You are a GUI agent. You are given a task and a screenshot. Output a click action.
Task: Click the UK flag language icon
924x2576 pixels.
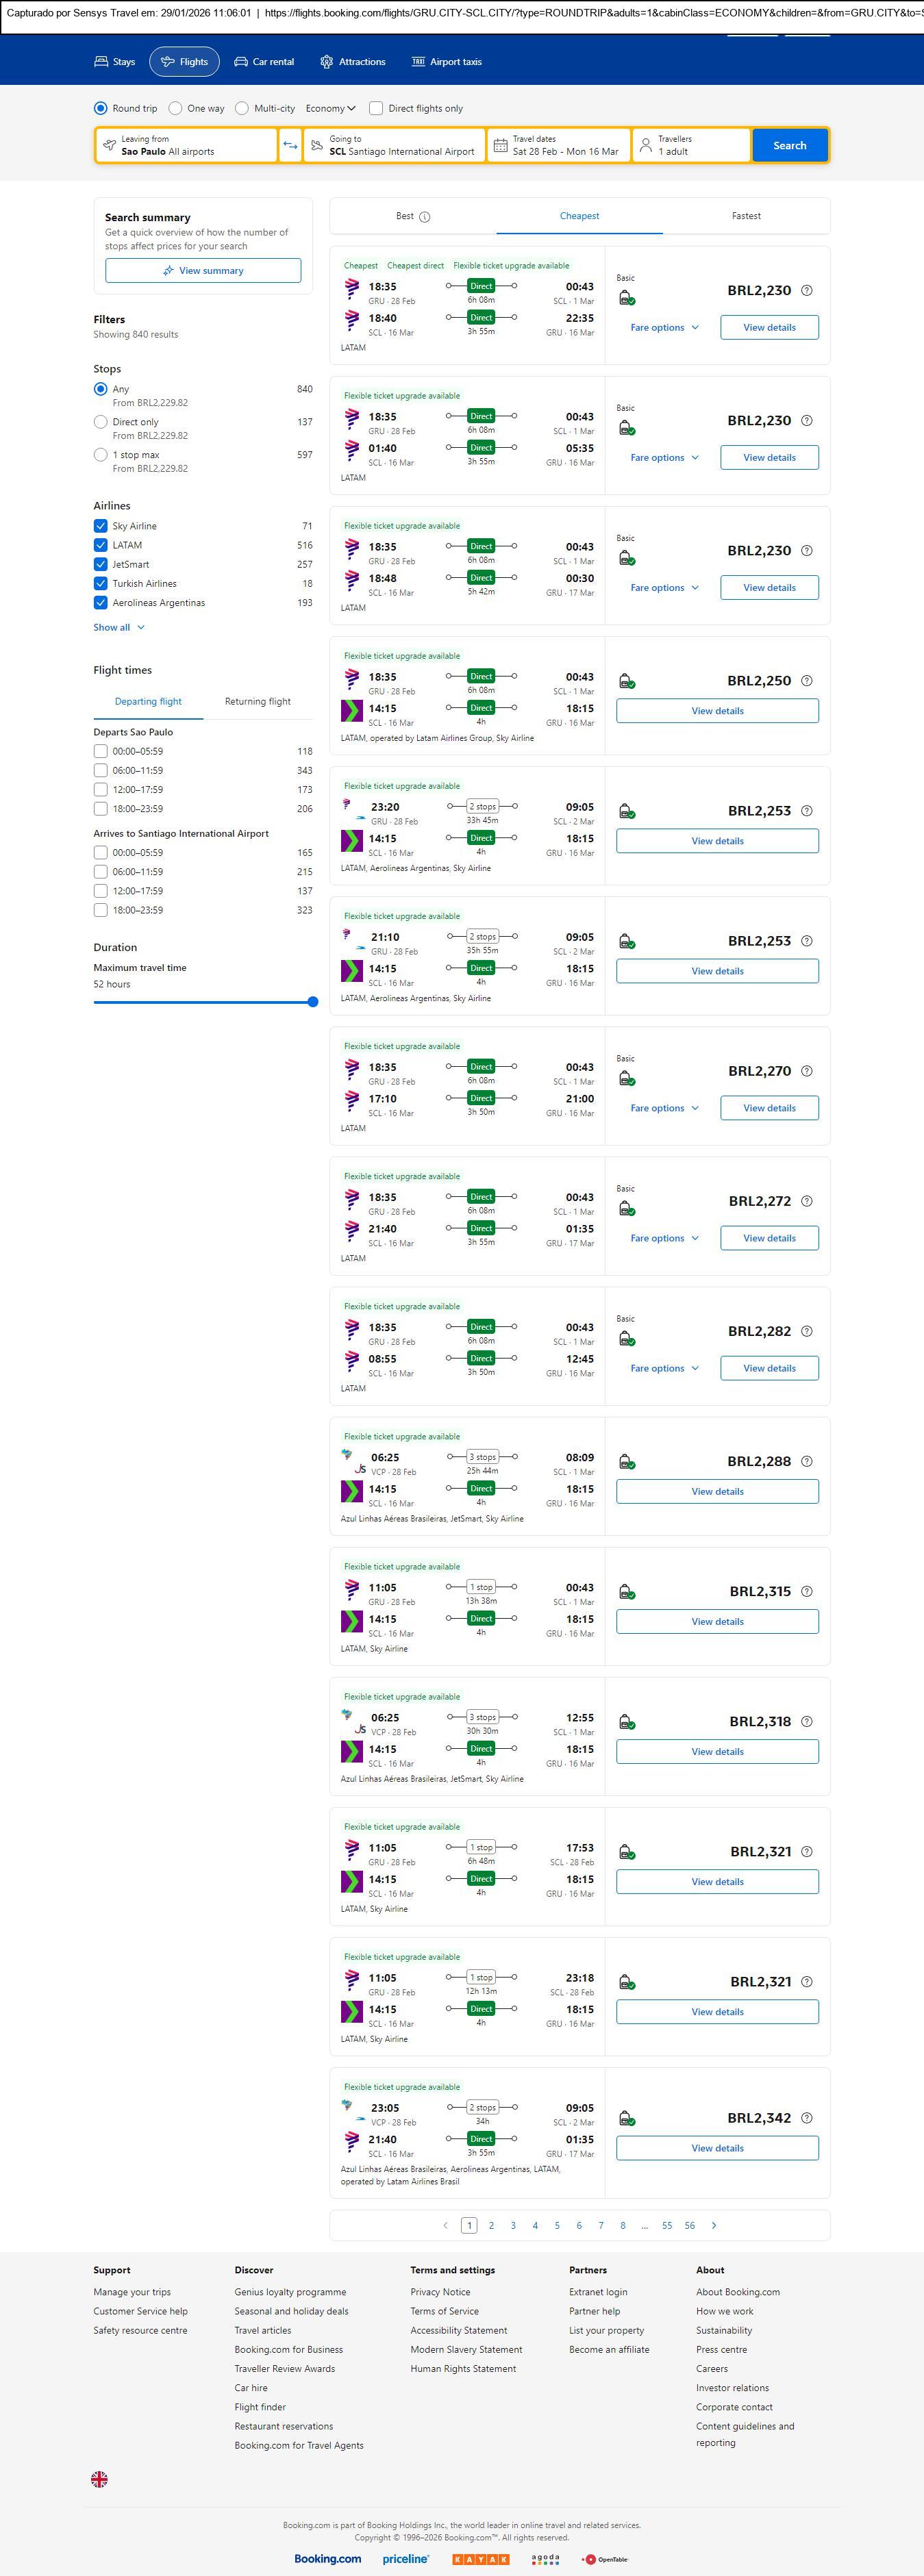pyautogui.click(x=99, y=2479)
